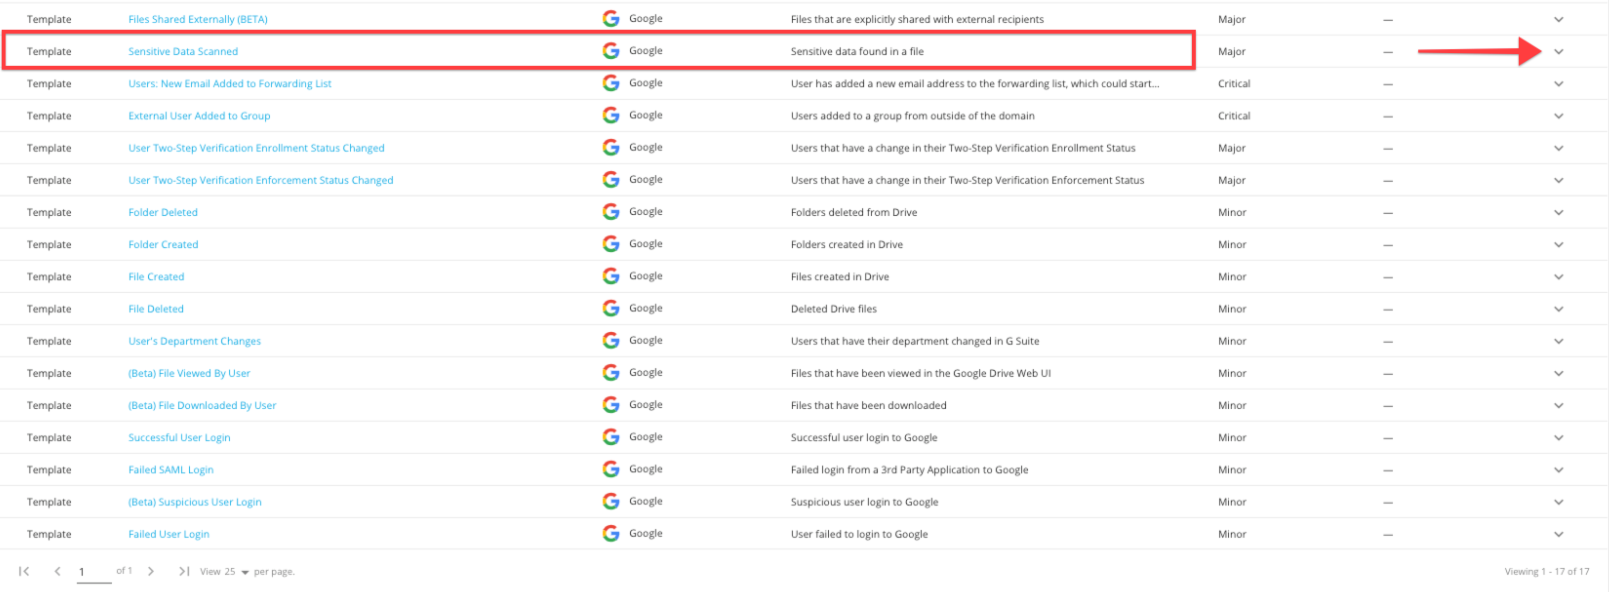Click the page number input field
This screenshot has height=592, width=1609.
[93, 572]
